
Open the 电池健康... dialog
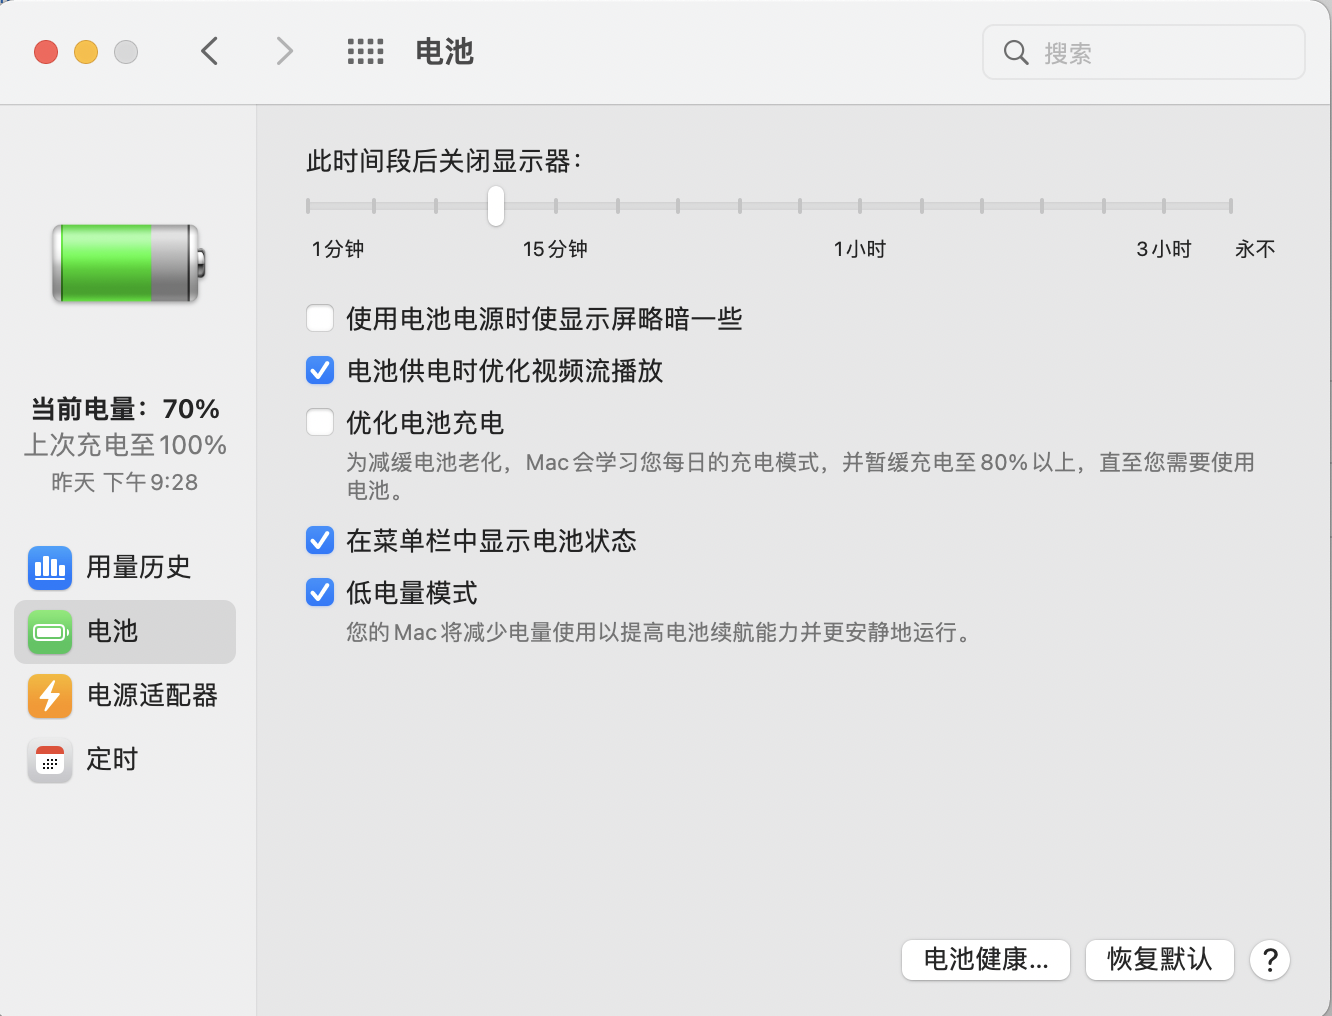[x=985, y=960]
